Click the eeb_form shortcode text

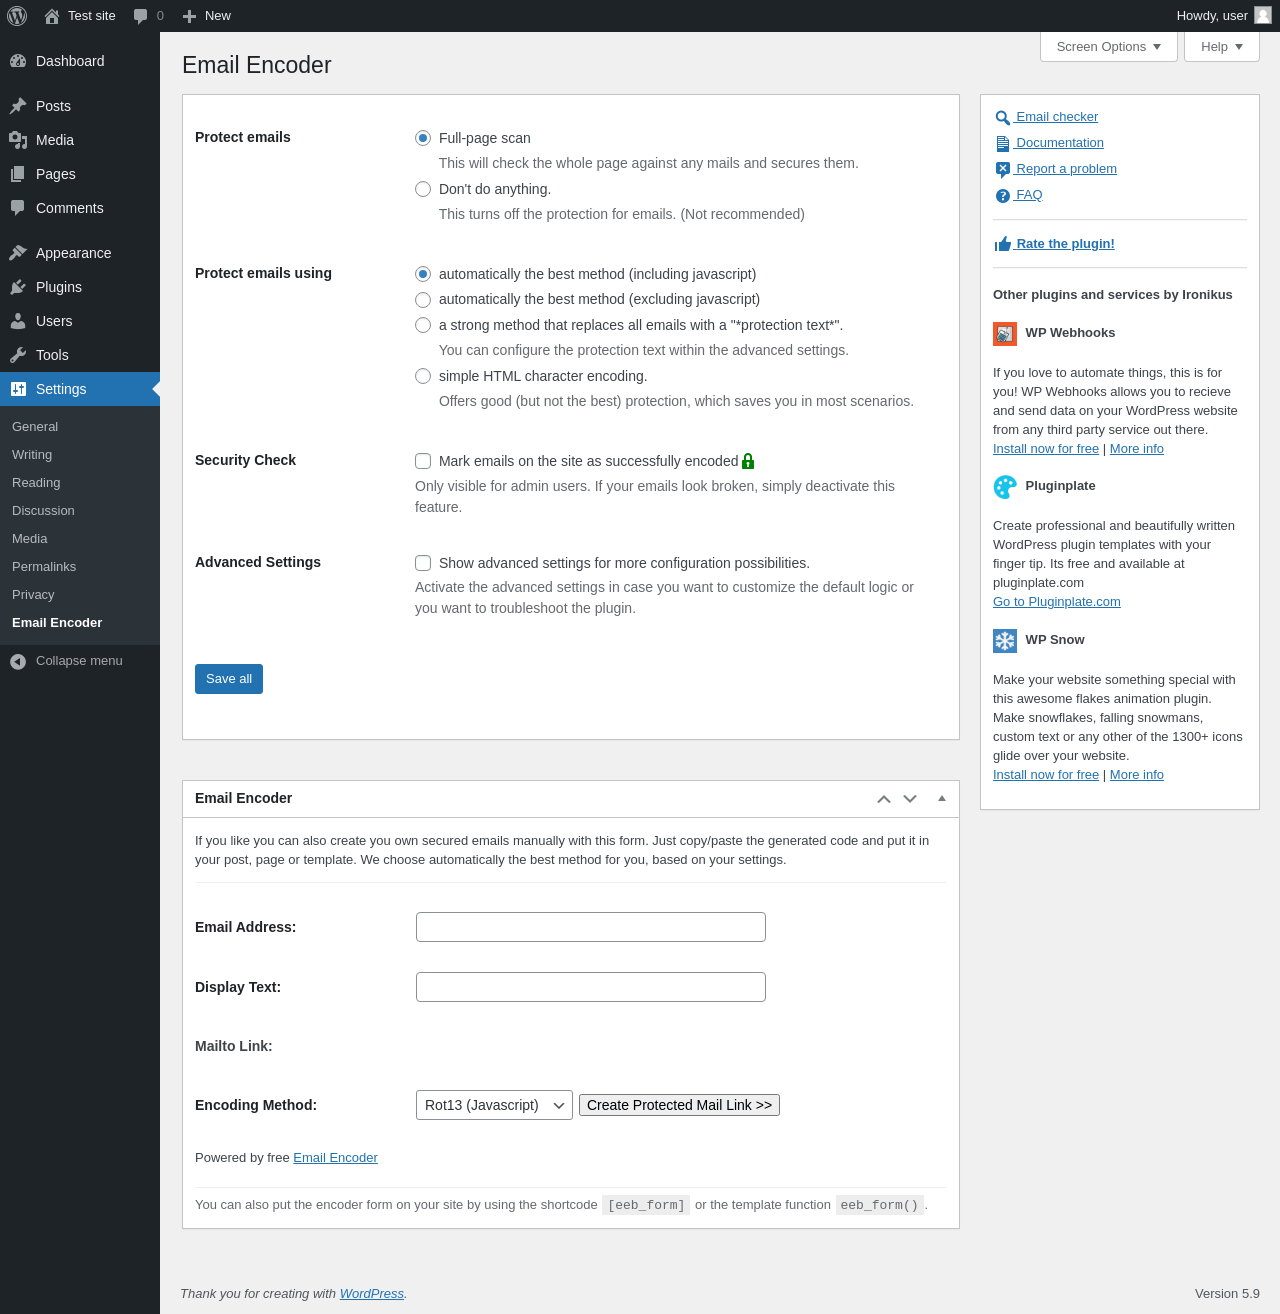646,1205
